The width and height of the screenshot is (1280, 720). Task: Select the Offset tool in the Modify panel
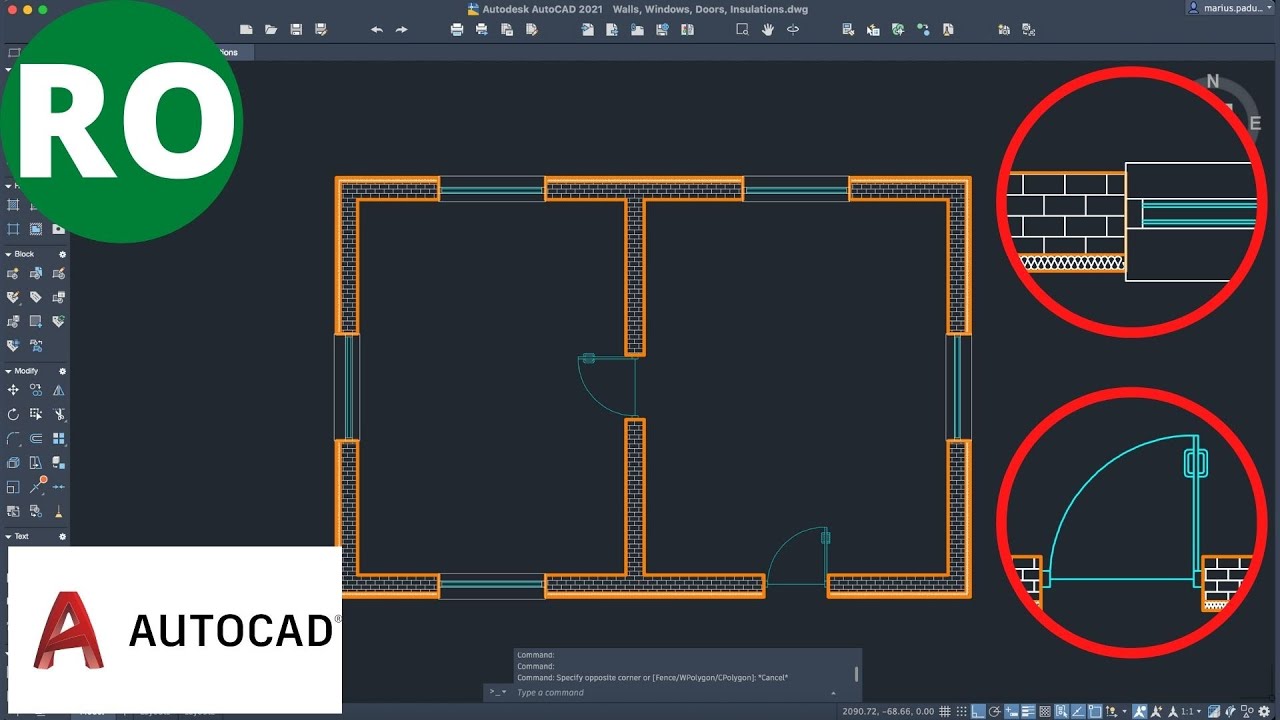pos(36,438)
